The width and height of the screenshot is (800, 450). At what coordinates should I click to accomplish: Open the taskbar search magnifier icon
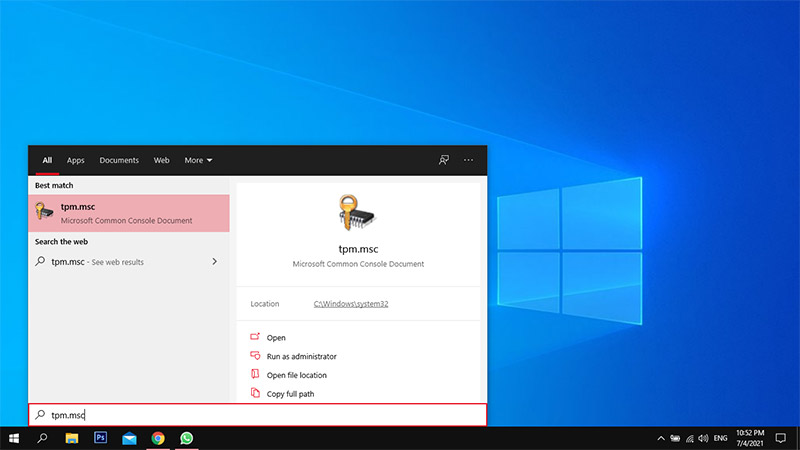coord(42,438)
